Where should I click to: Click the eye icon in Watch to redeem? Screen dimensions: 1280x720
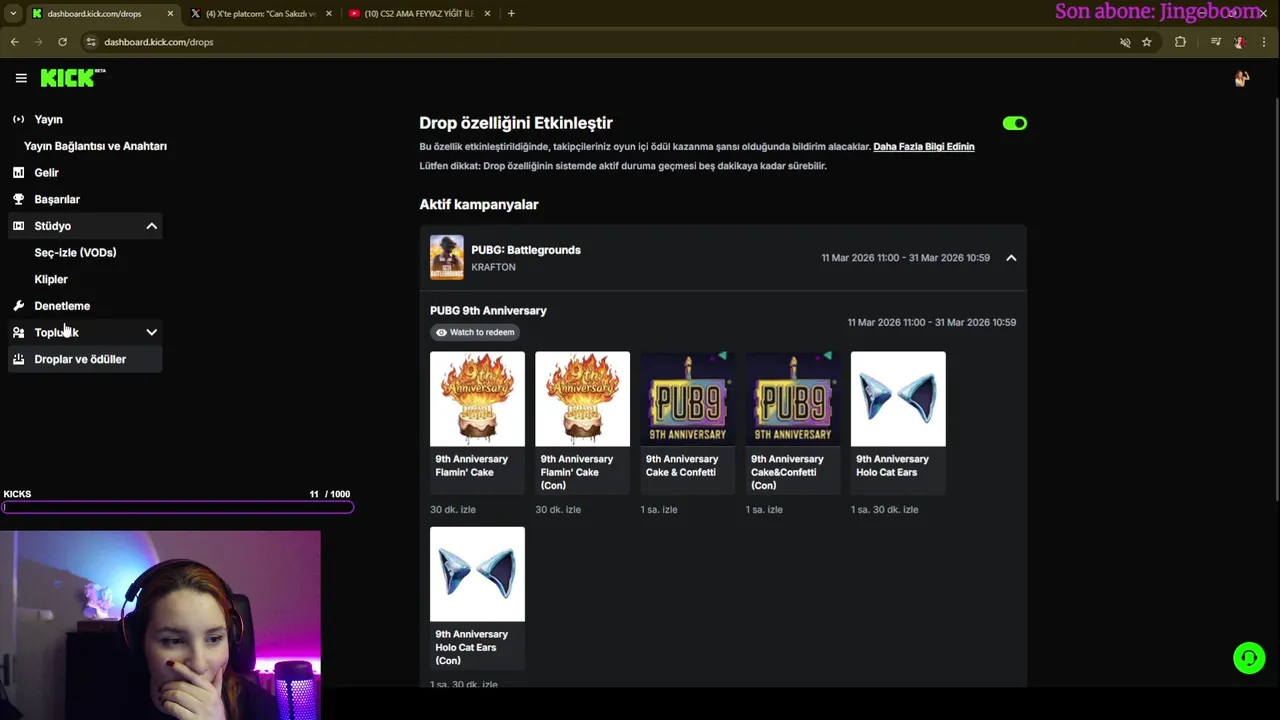click(441, 332)
